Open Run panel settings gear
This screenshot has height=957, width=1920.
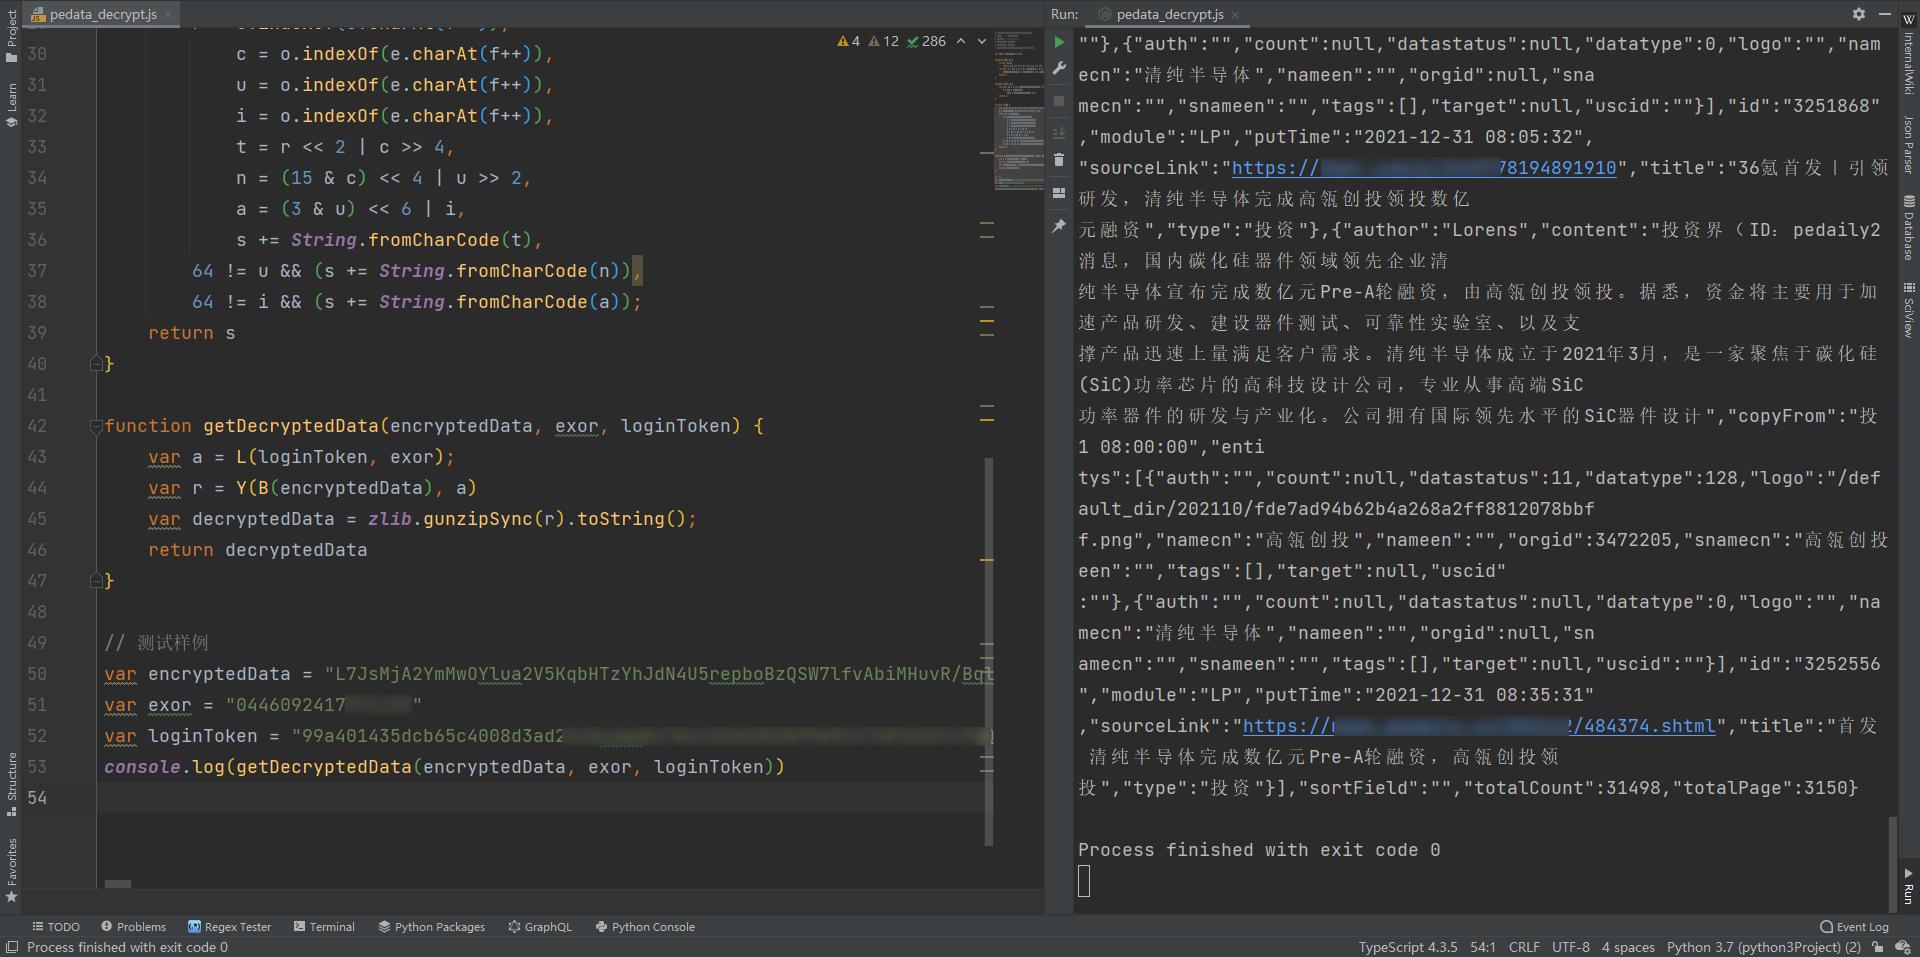pos(1858,14)
